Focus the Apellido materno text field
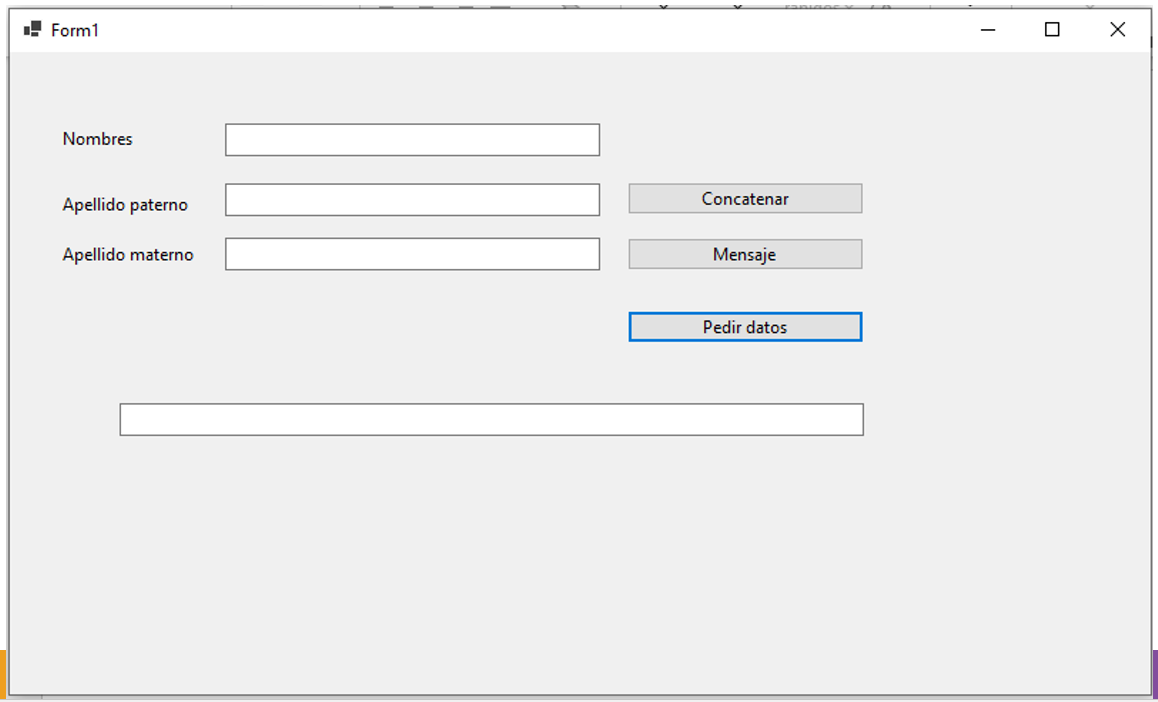1158x702 pixels. pos(412,254)
